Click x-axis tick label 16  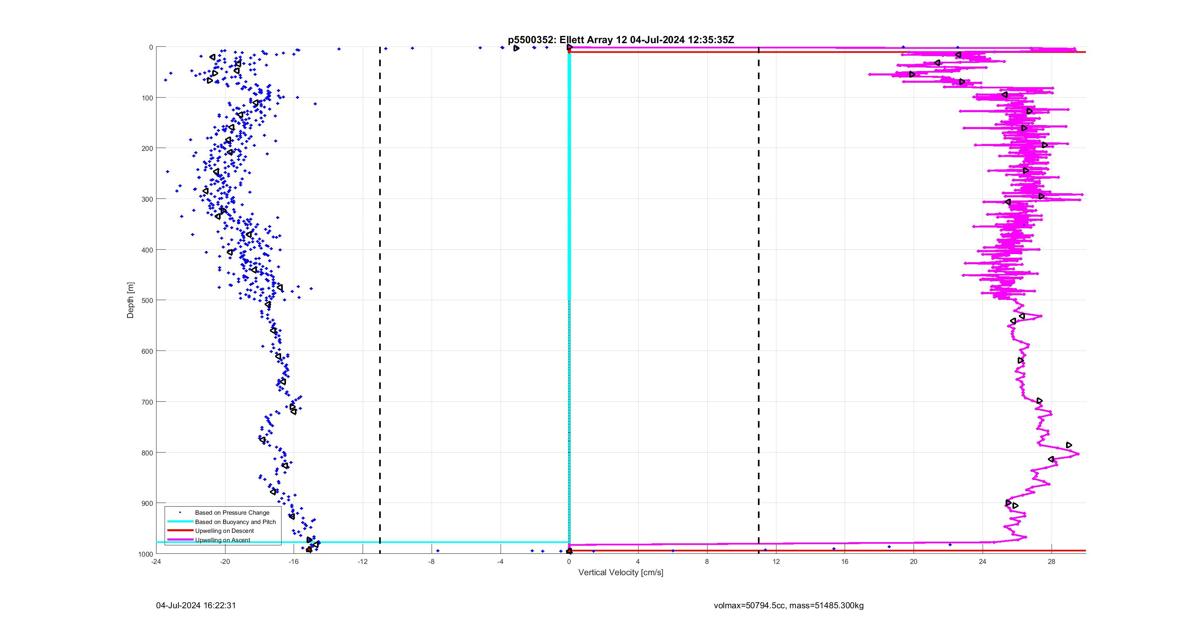pyautogui.click(x=845, y=561)
